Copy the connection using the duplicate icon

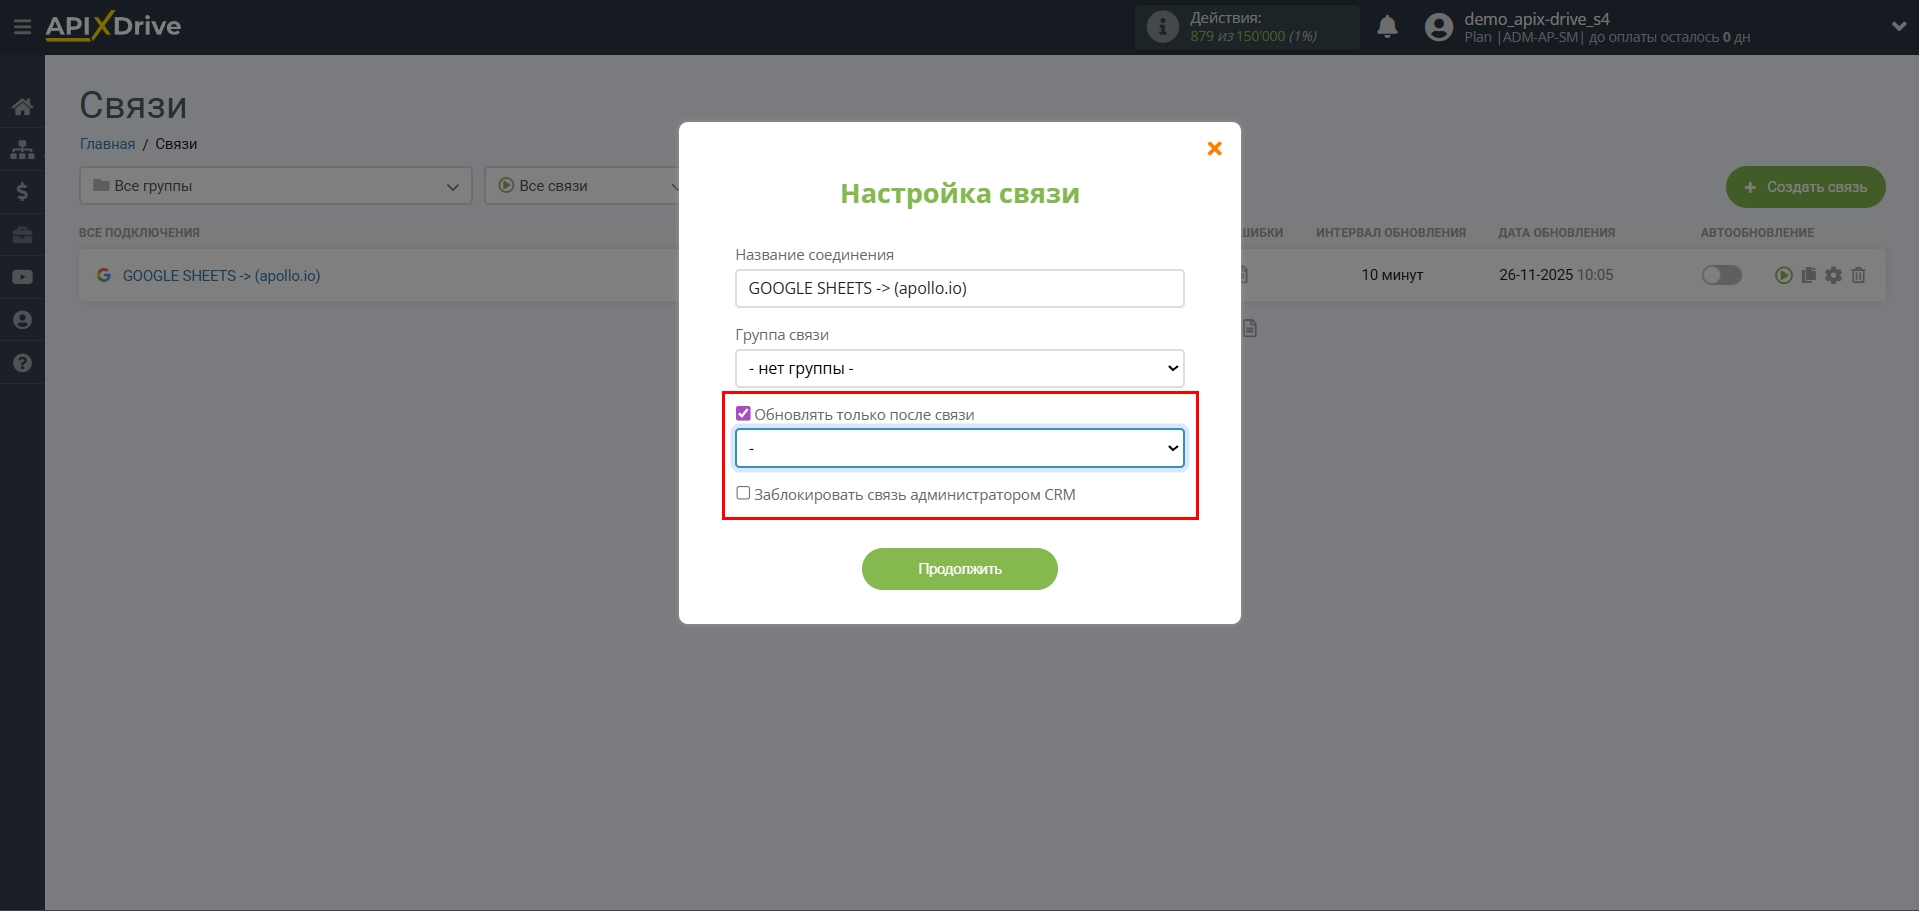click(1808, 275)
